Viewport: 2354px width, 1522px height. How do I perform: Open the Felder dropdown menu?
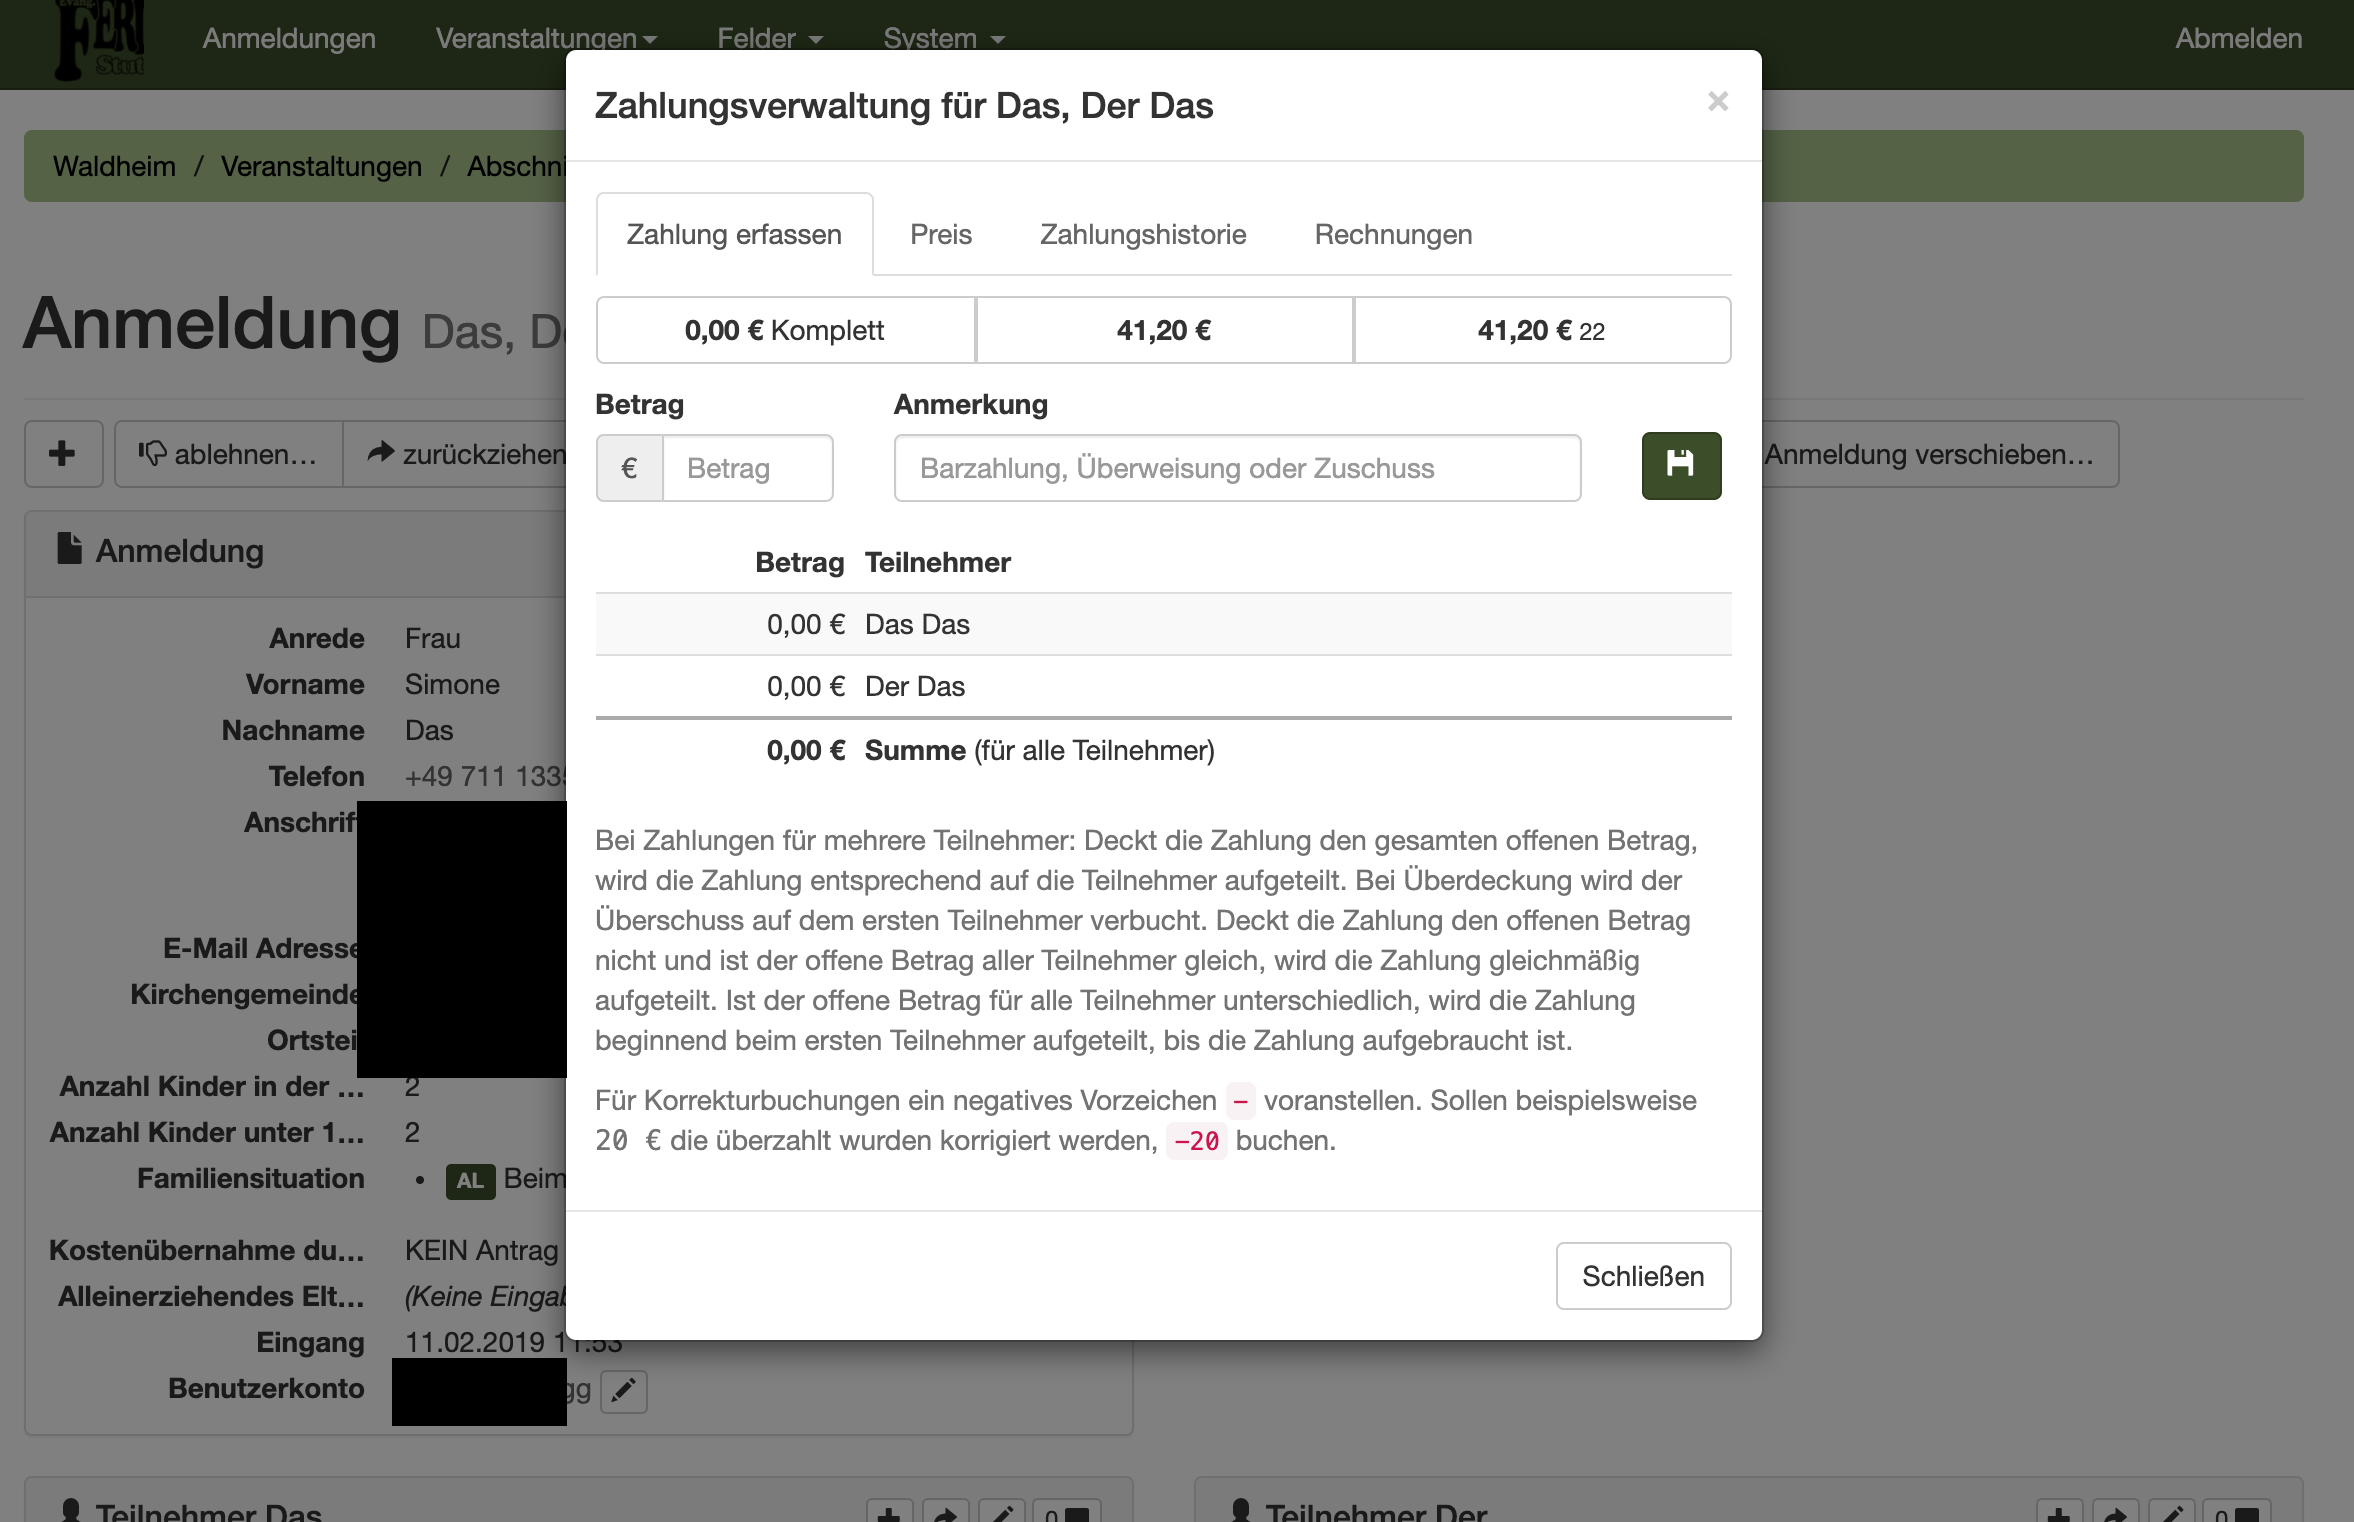click(x=770, y=39)
